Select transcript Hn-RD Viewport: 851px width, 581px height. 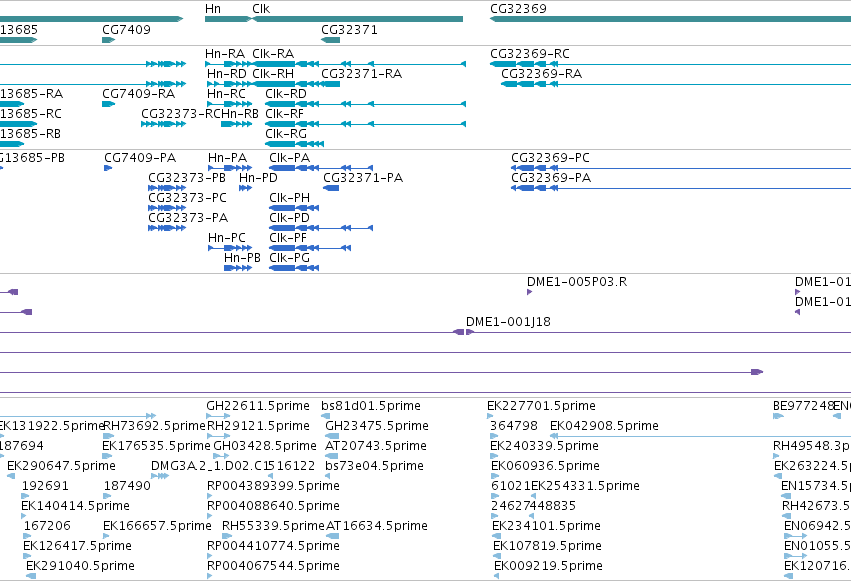pyautogui.click(x=227, y=74)
